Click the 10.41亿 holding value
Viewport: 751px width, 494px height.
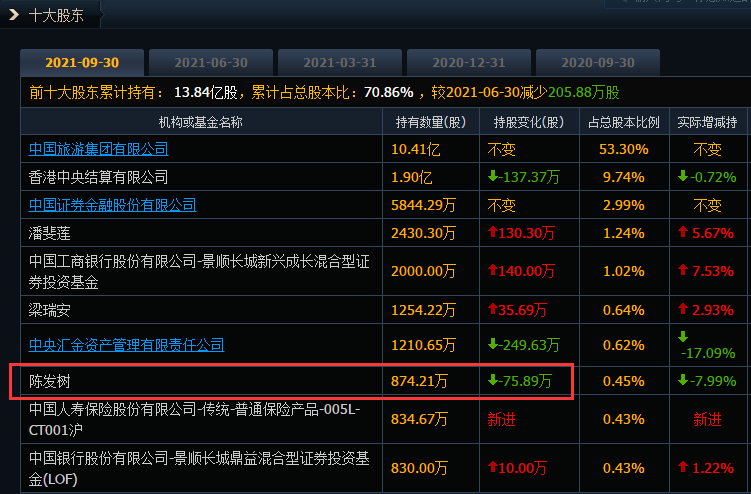(x=416, y=149)
